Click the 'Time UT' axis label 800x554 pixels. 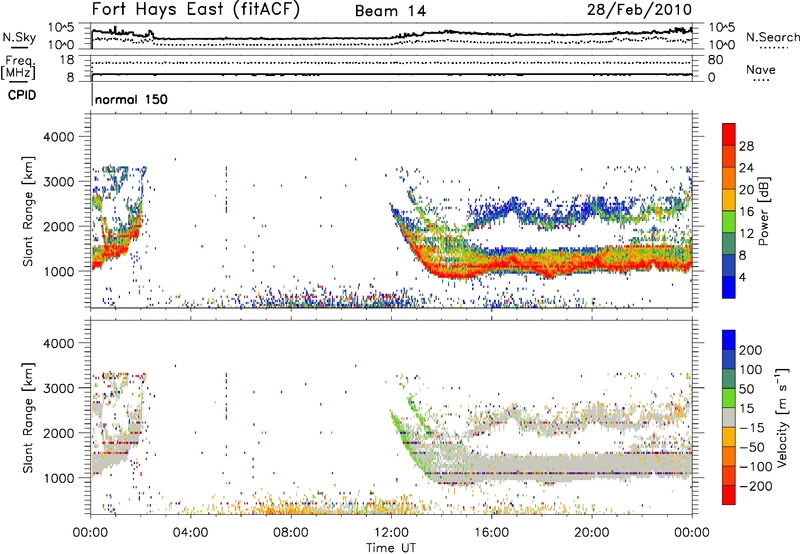click(x=391, y=548)
